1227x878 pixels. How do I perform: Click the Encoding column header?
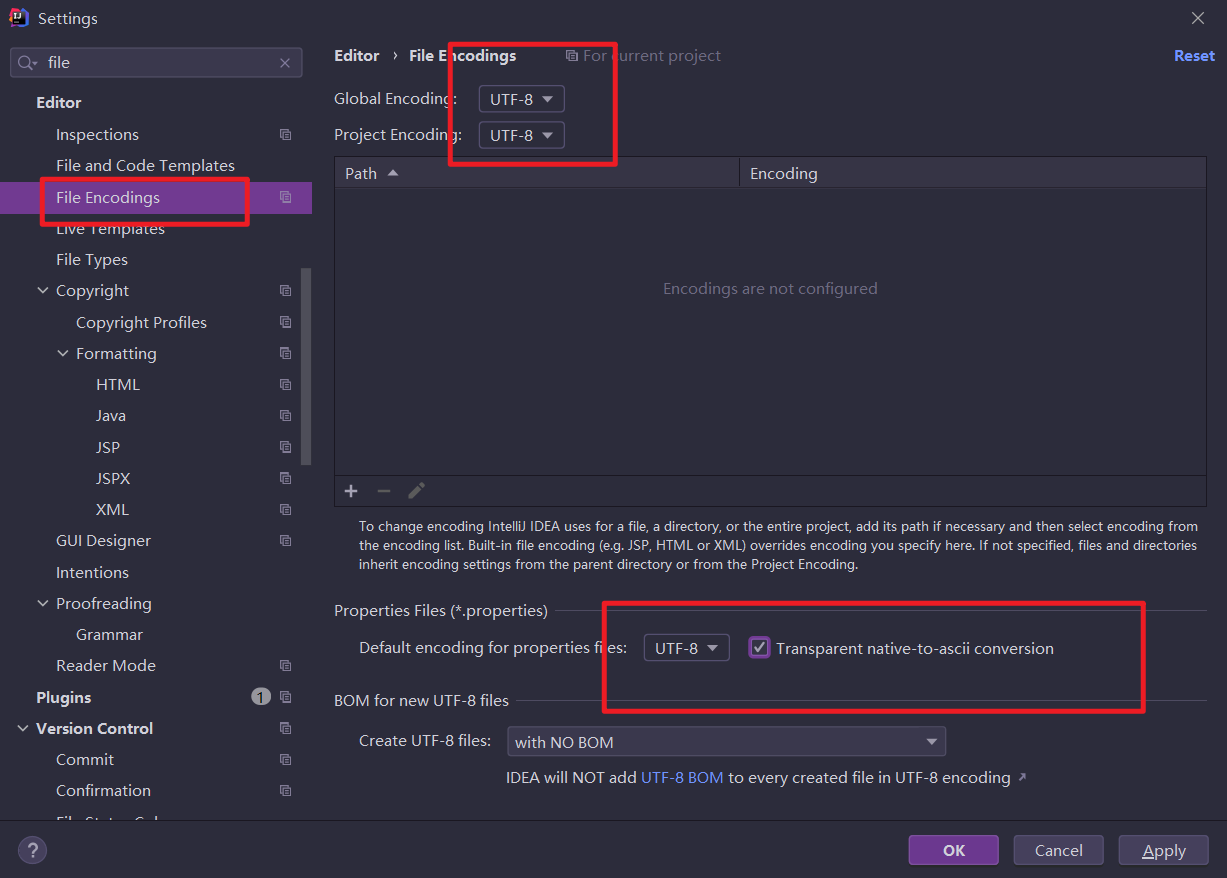click(x=972, y=173)
